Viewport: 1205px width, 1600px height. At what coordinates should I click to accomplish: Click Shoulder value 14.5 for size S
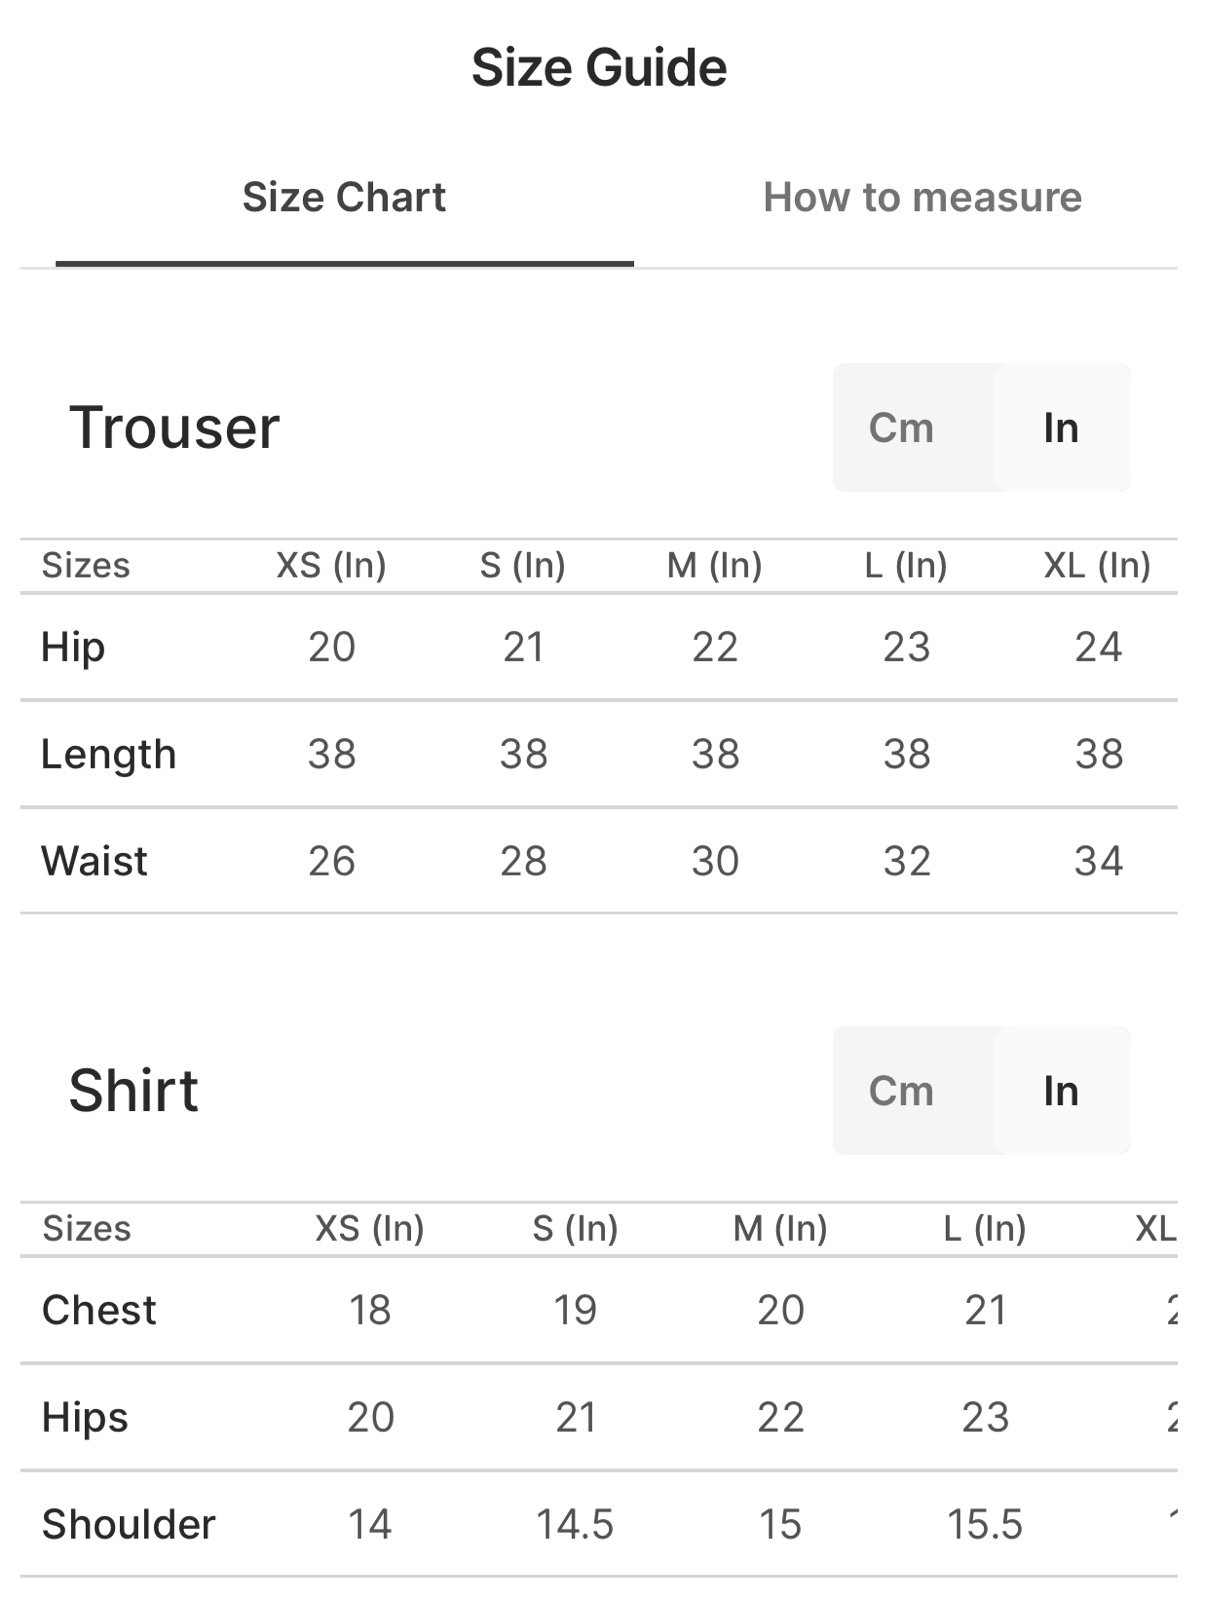click(x=575, y=1525)
